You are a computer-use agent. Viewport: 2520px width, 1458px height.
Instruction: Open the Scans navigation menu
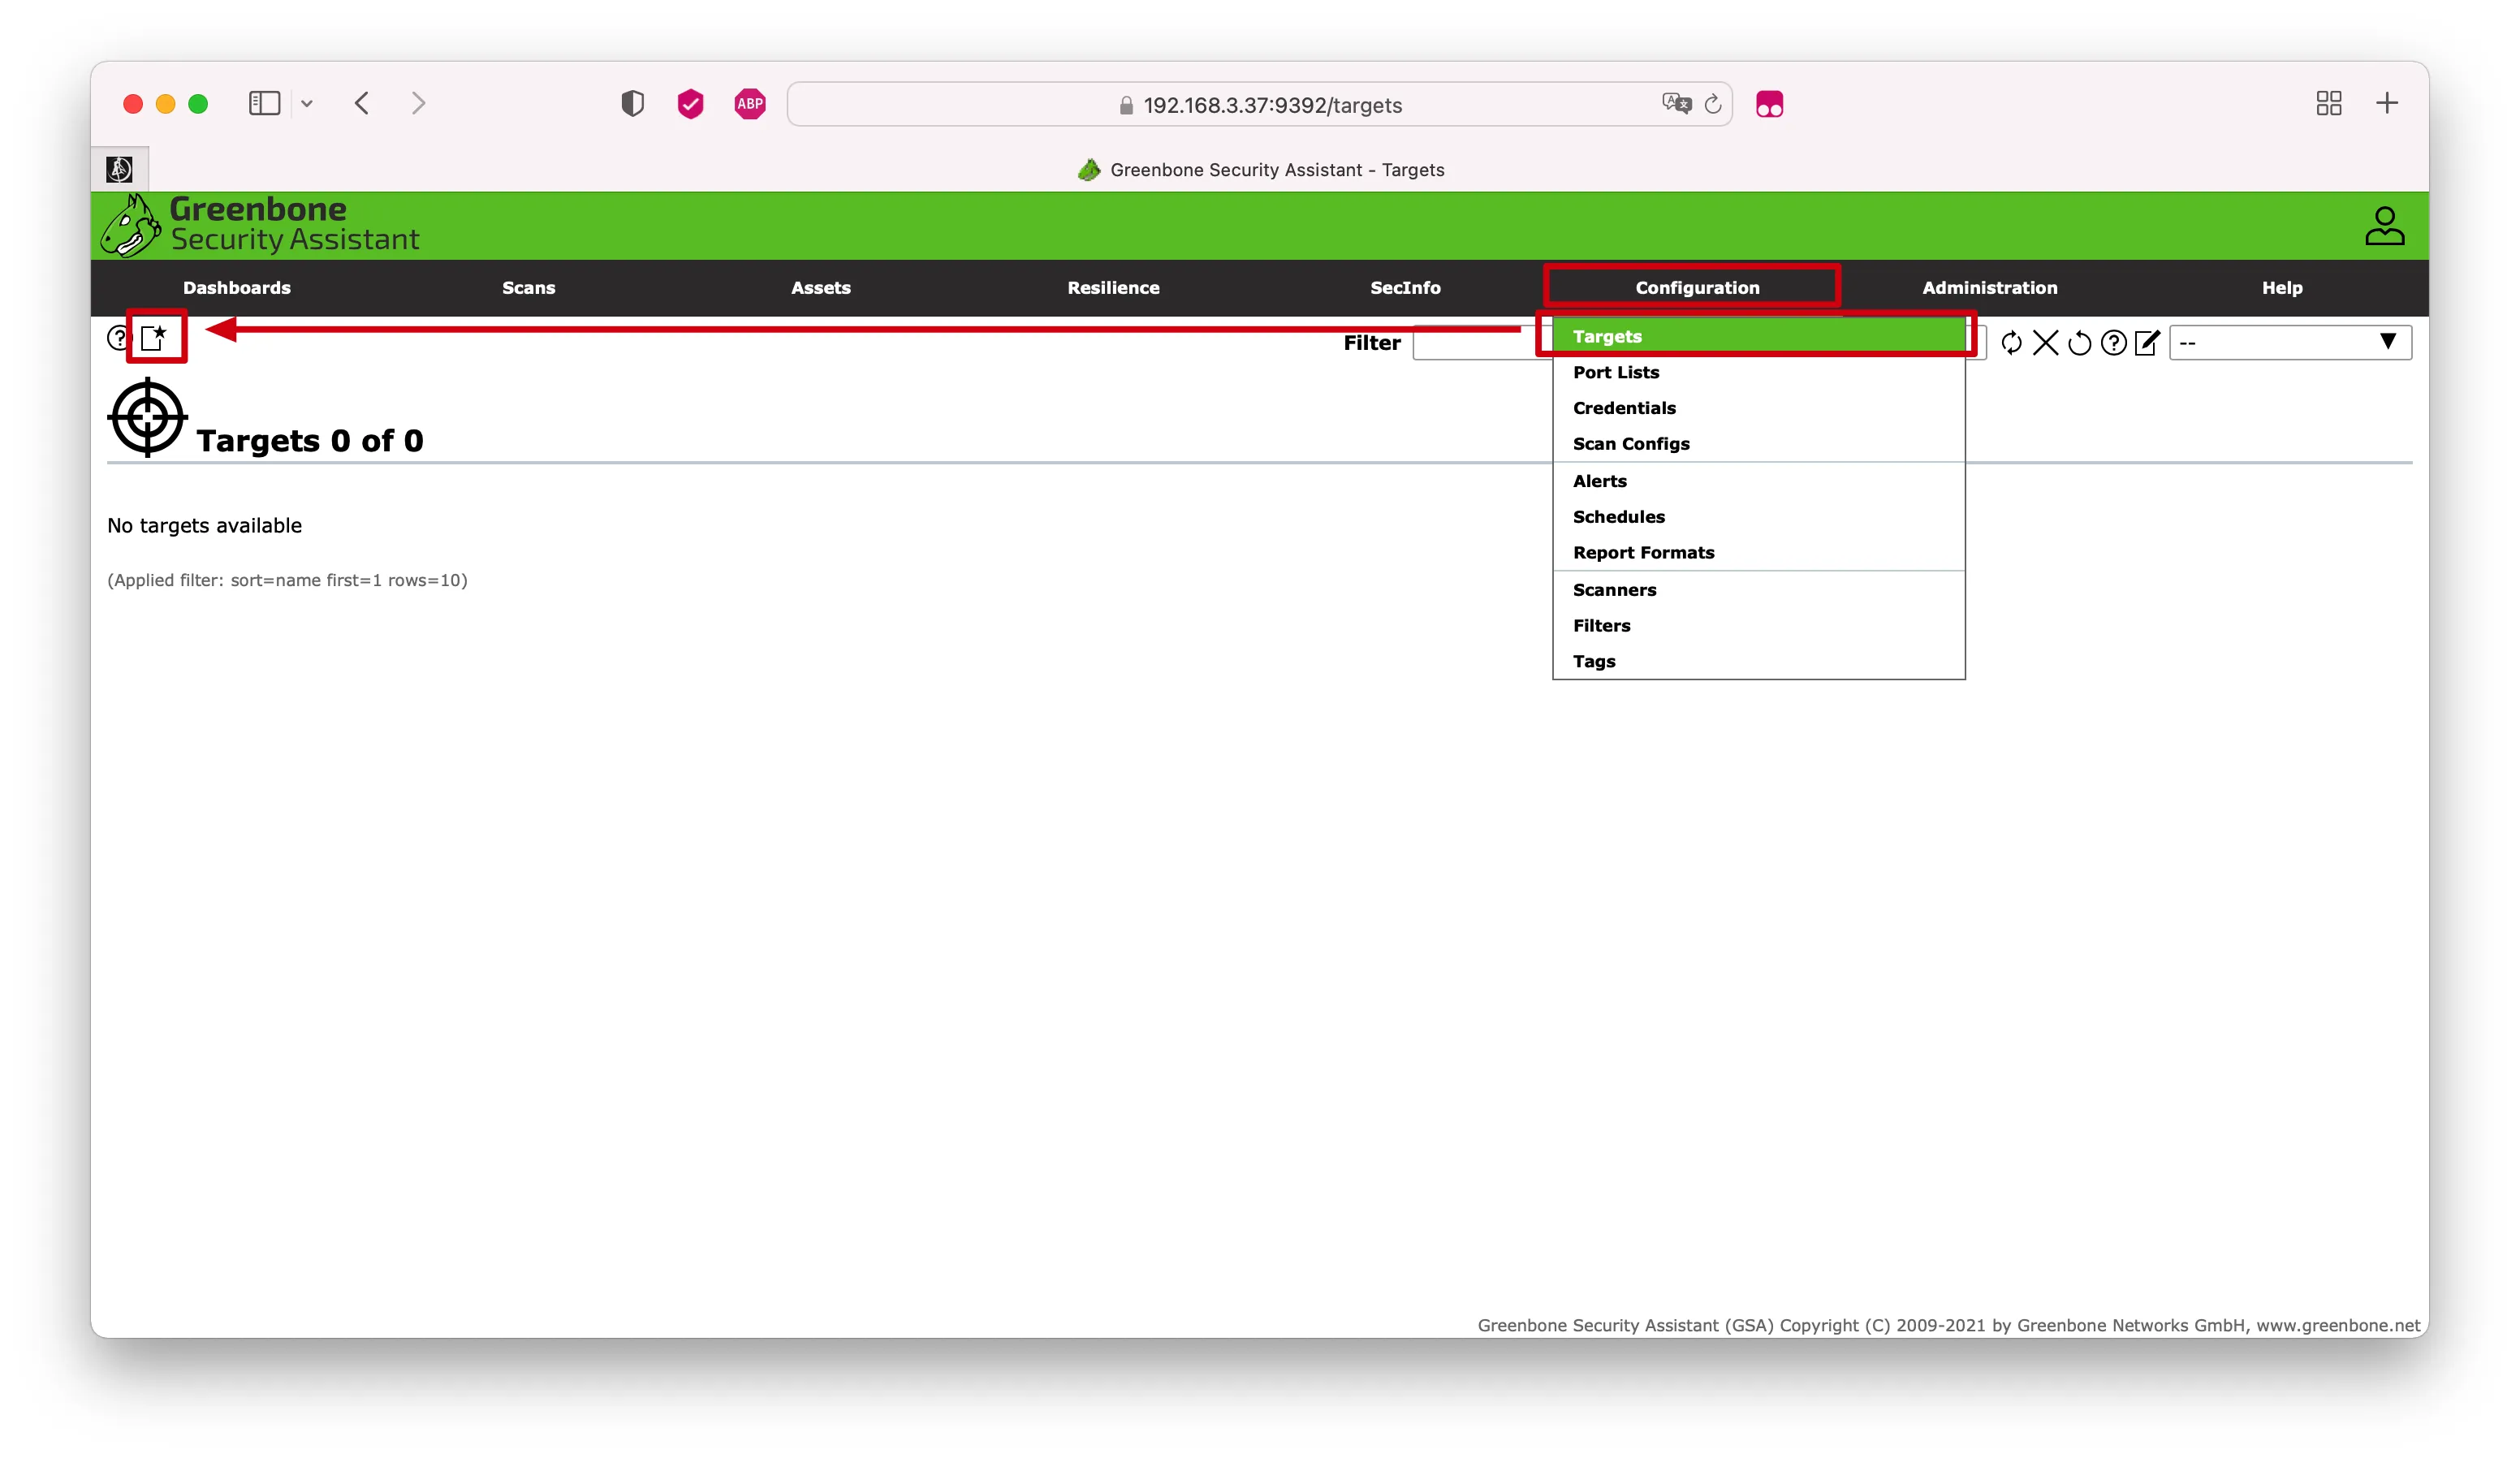pyautogui.click(x=528, y=288)
